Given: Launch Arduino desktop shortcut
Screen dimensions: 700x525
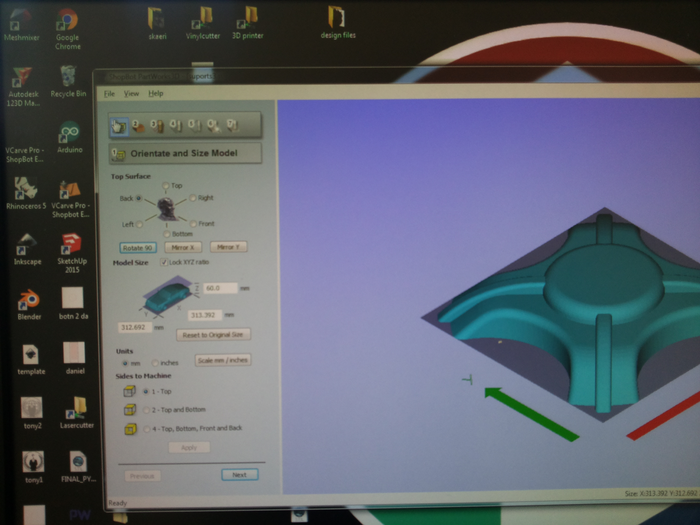Looking at the screenshot, I should [70, 138].
